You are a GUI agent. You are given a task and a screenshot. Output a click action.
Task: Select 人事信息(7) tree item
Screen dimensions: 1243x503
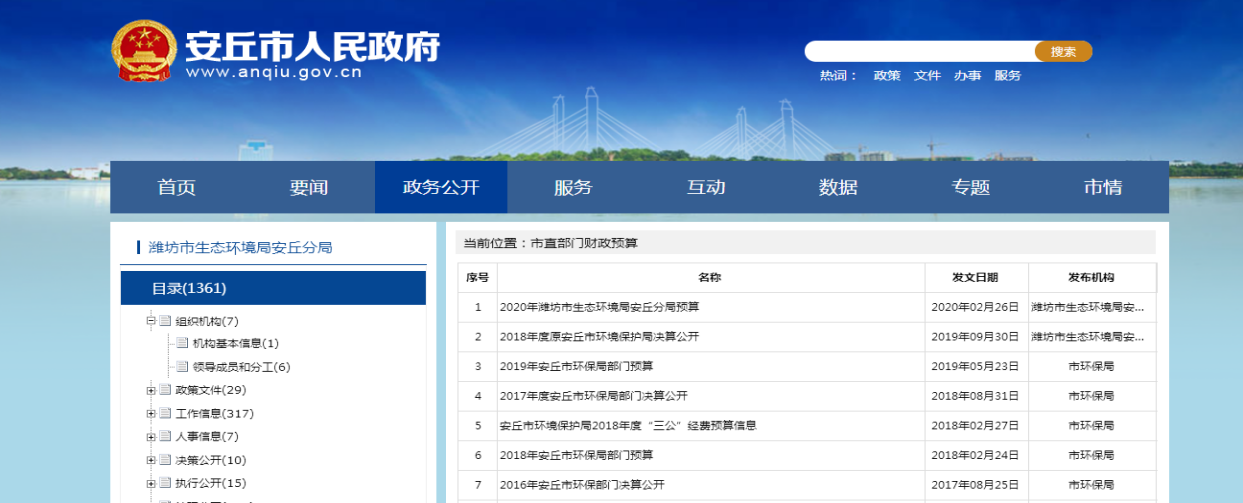tap(207, 436)
